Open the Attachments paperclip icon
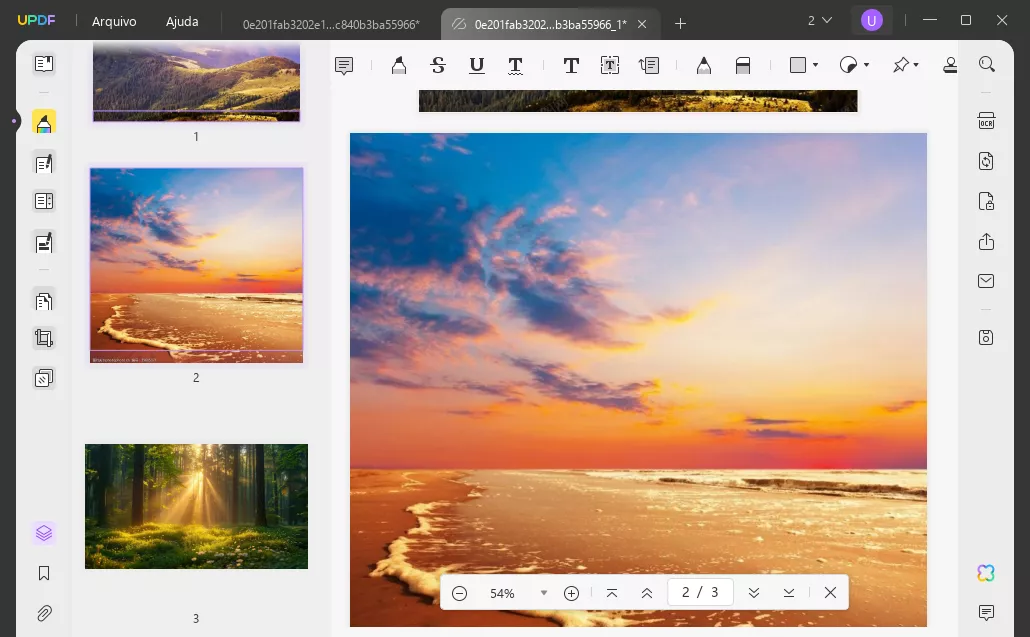The width and height of the screenshot is (1030, 637). tap(44, 613)
